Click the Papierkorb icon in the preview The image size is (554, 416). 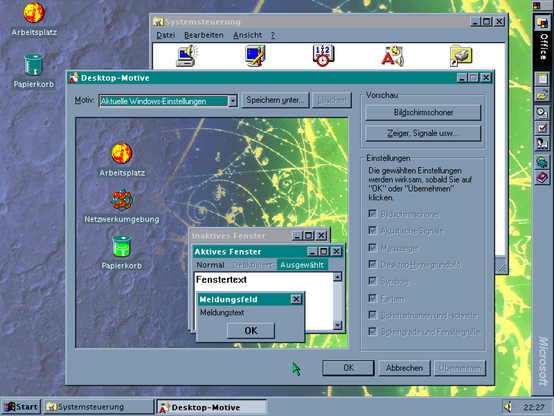pos(122,246)
